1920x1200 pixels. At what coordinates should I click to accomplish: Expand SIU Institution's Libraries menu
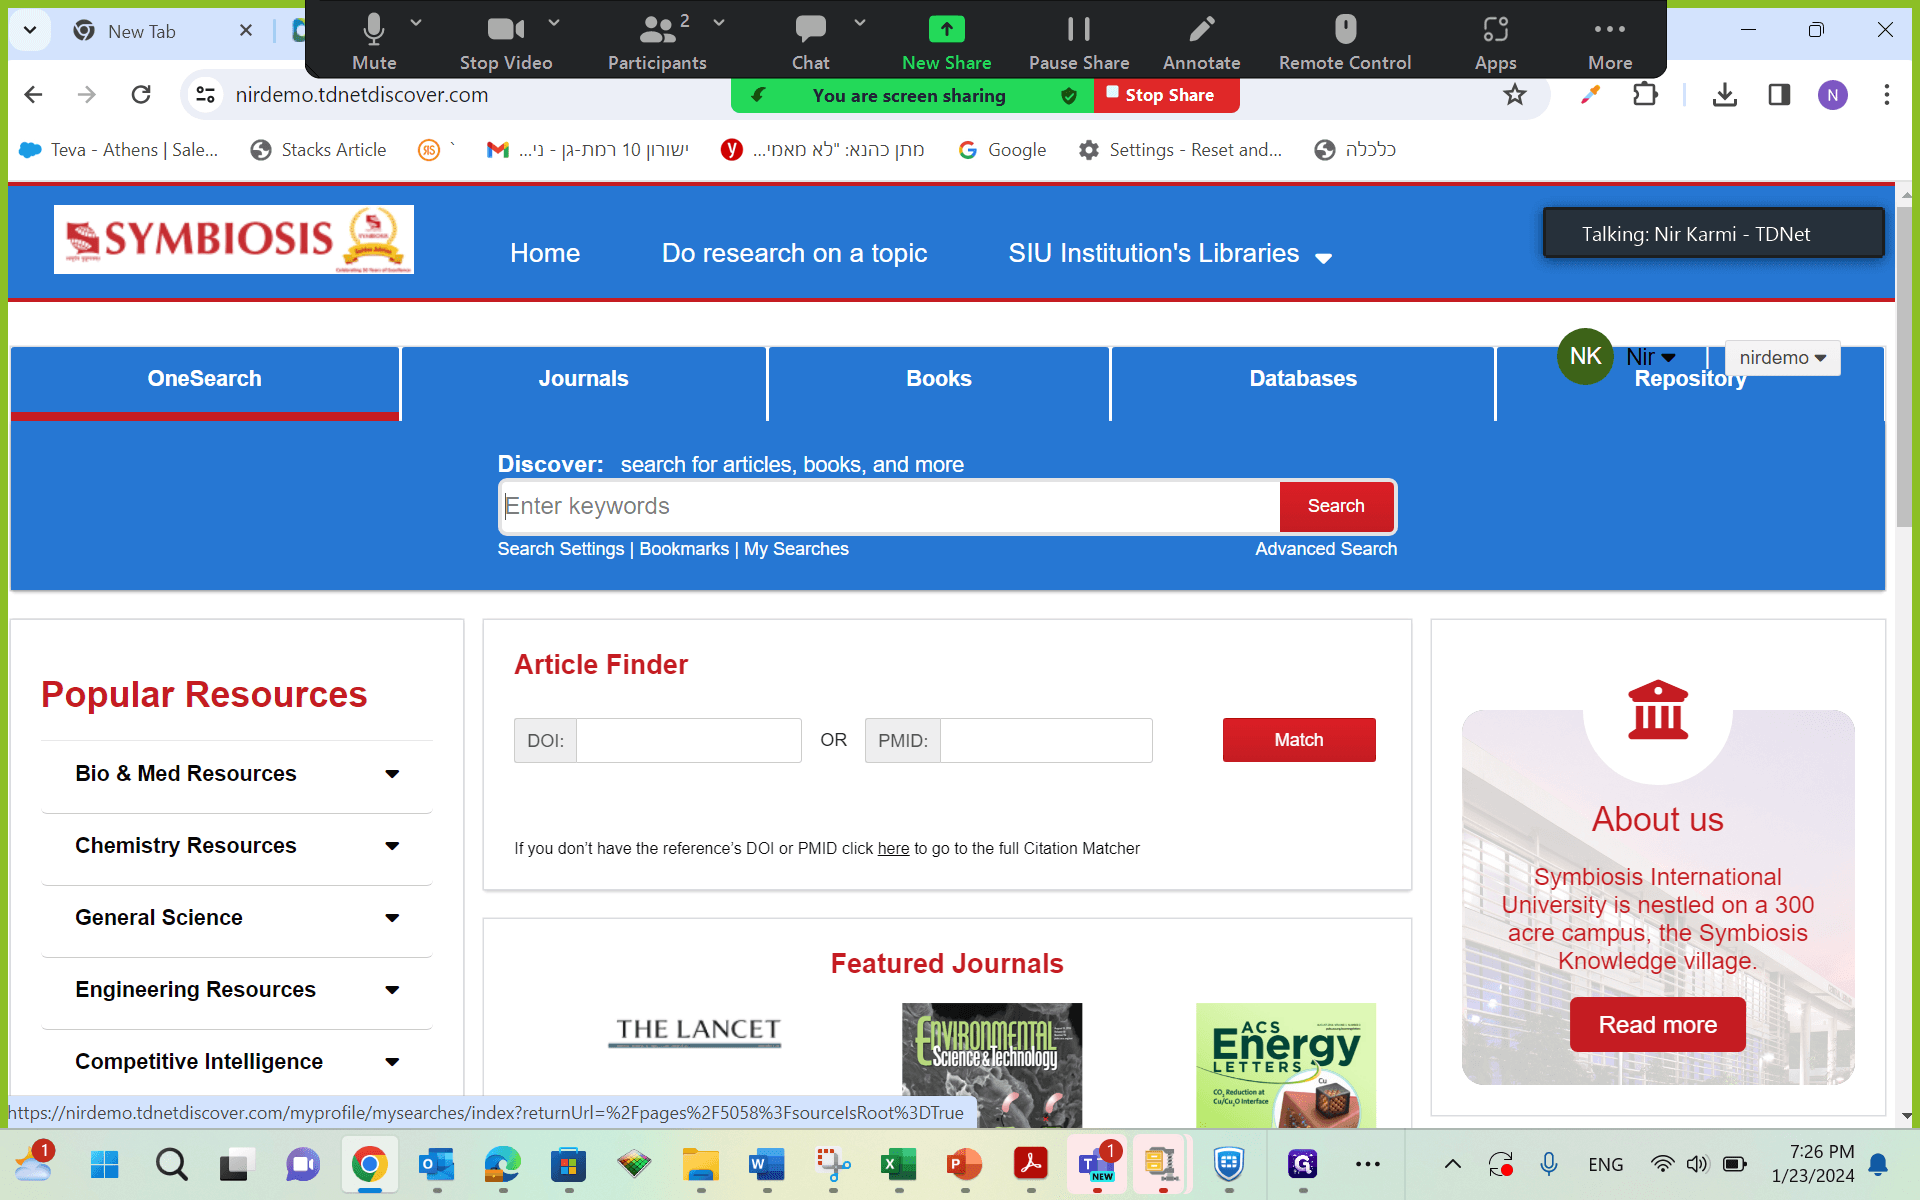click(1169, 254)
